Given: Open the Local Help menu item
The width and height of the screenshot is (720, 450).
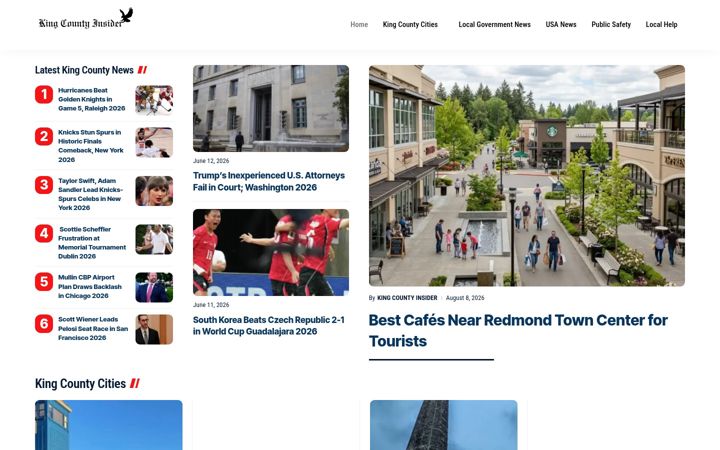Looking at the screenshot, I should click(x=661, y=25).
